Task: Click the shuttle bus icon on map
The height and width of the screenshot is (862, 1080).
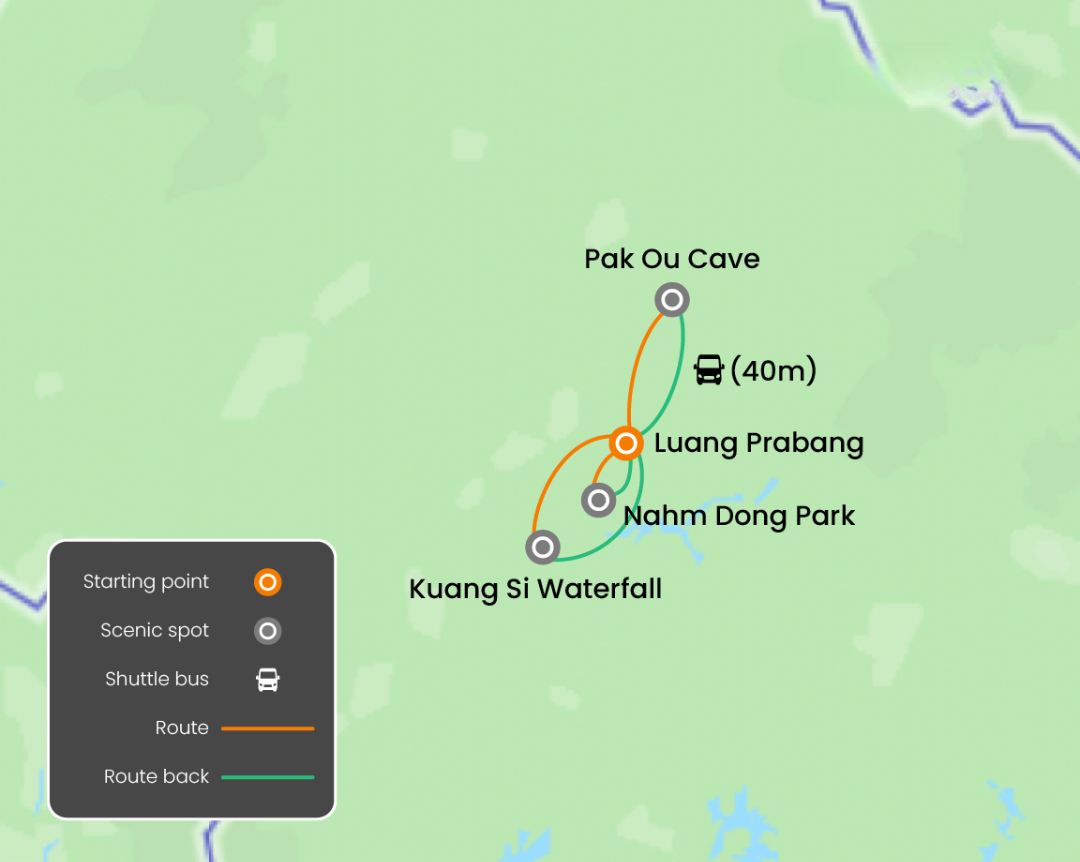Action: tap(709, 369)
